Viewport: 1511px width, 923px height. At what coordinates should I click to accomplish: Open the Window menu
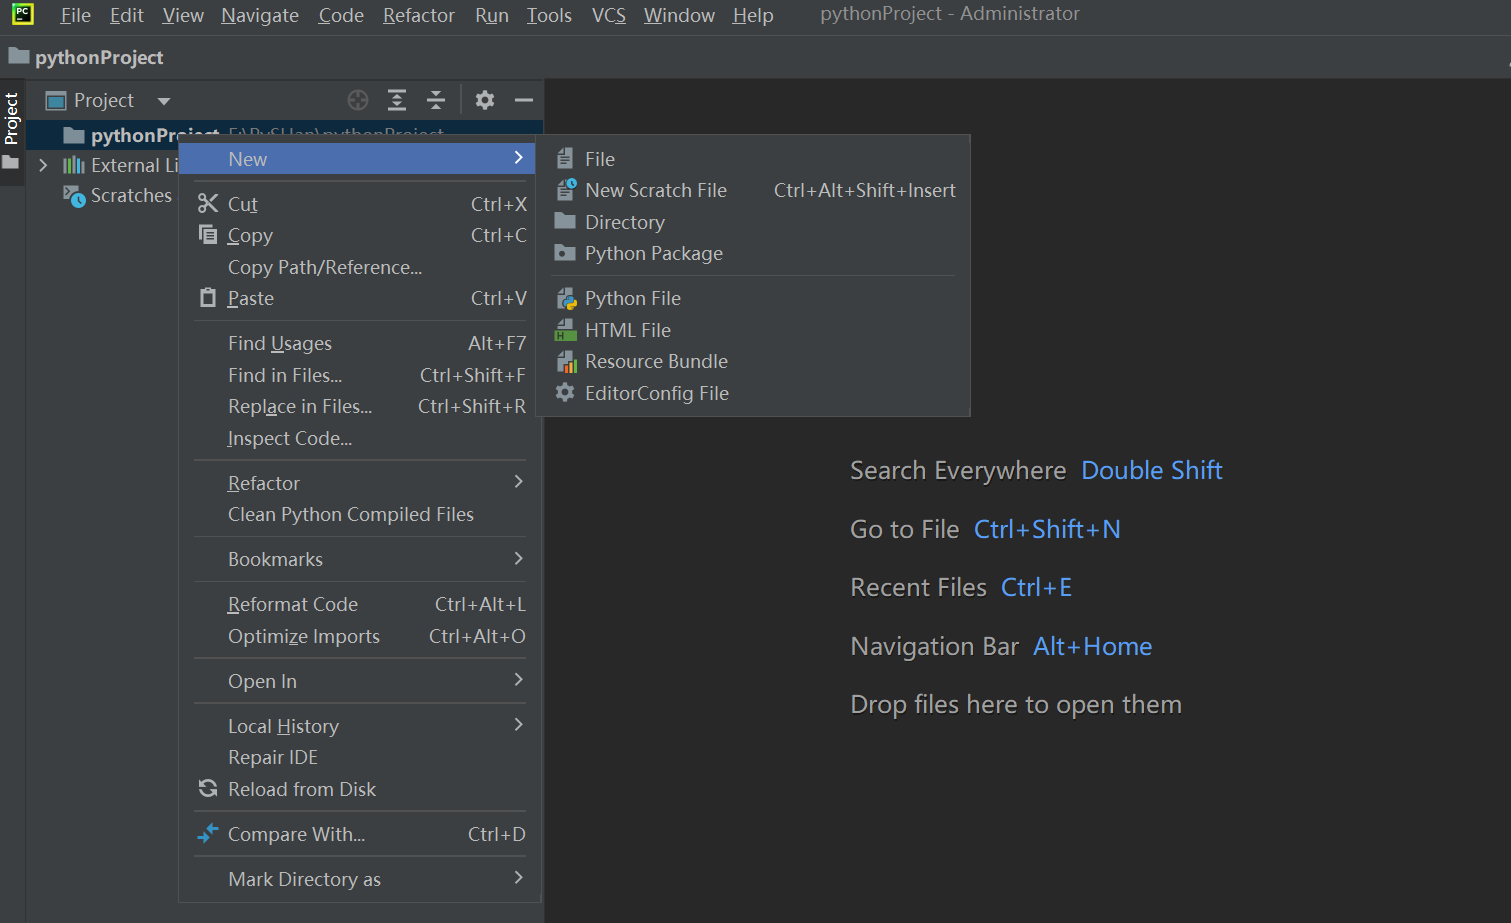[679, 15]
